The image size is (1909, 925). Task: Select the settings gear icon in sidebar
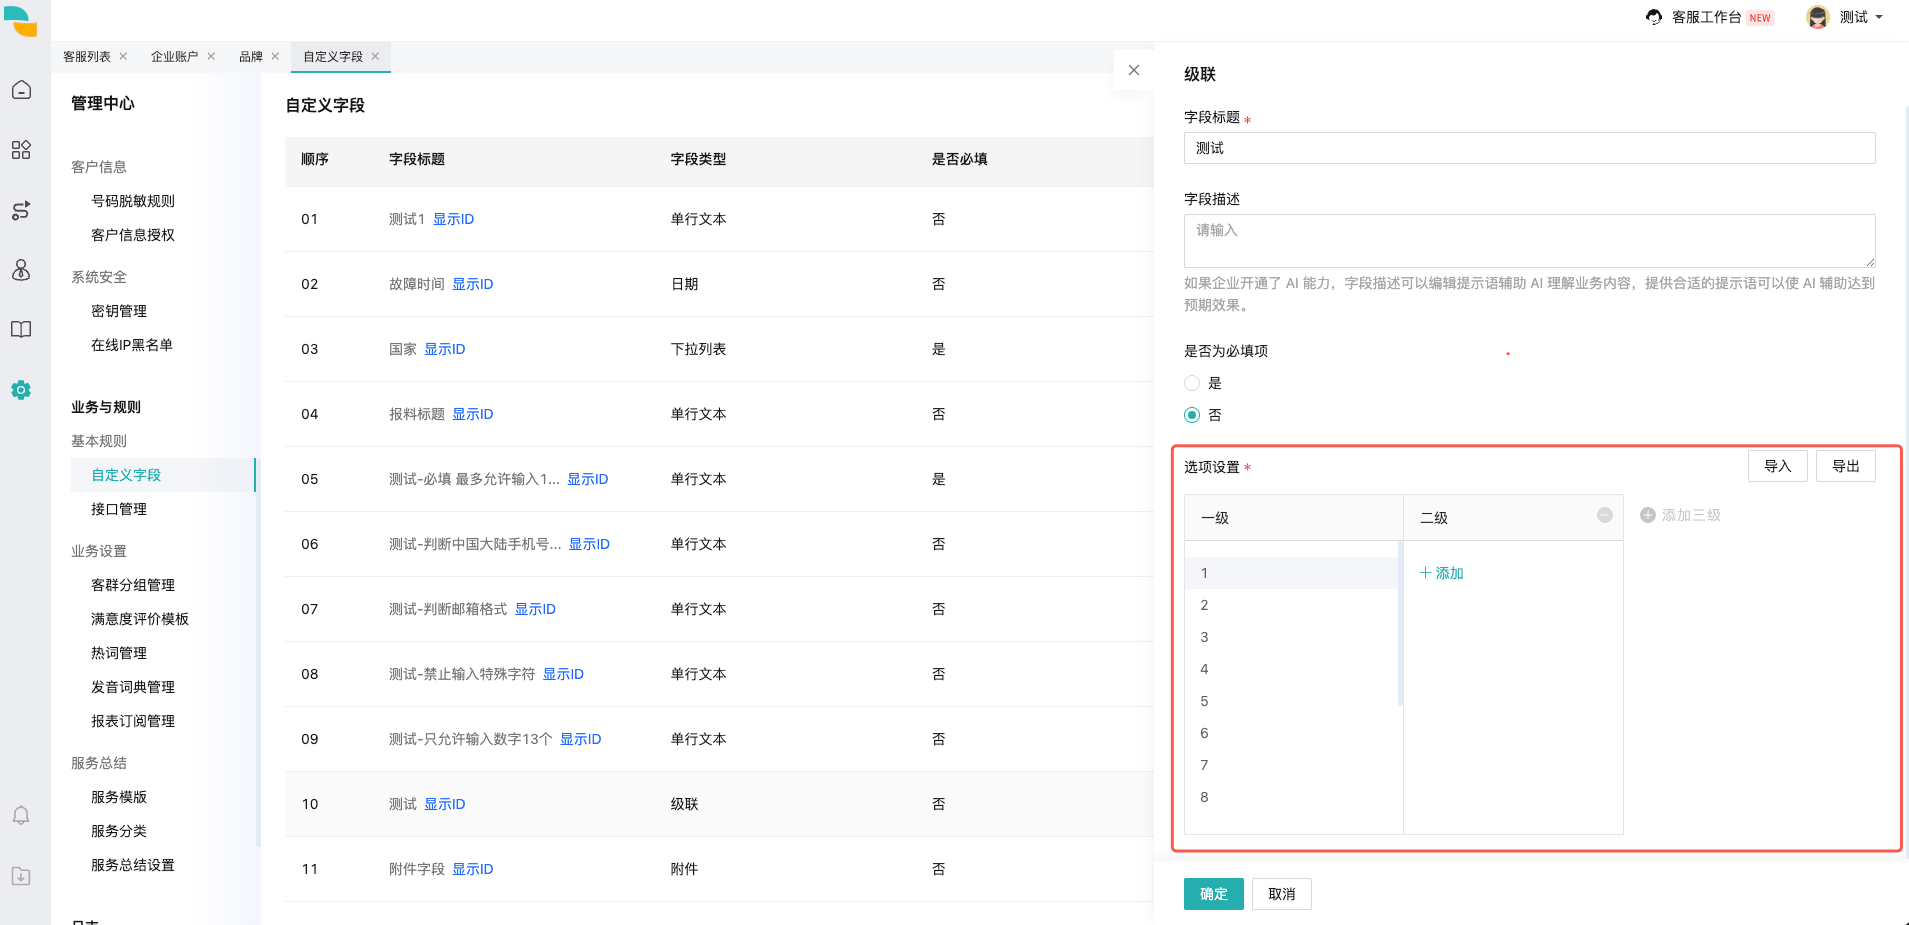(21, 390)
